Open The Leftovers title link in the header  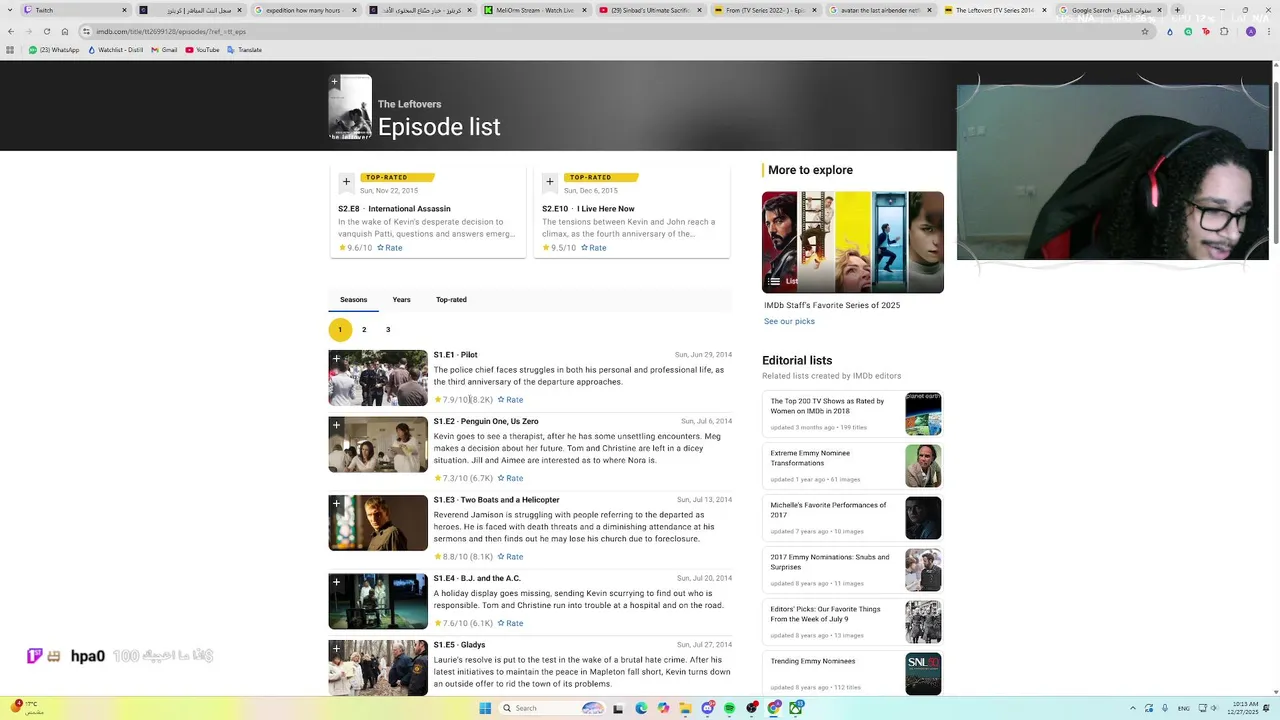(x=409, y=104)
